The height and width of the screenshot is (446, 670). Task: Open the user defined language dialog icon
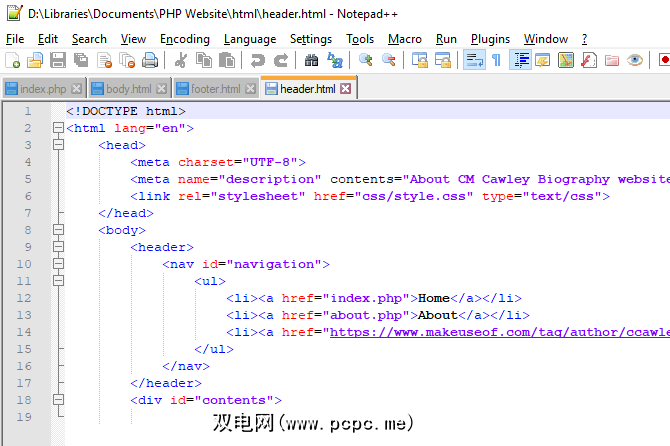tap(543, 60)
